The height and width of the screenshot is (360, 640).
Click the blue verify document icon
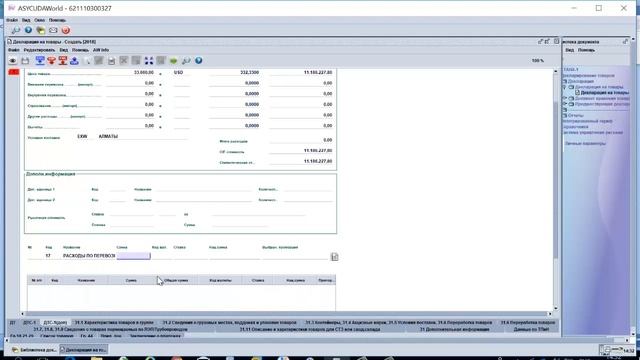coord(40,61)
